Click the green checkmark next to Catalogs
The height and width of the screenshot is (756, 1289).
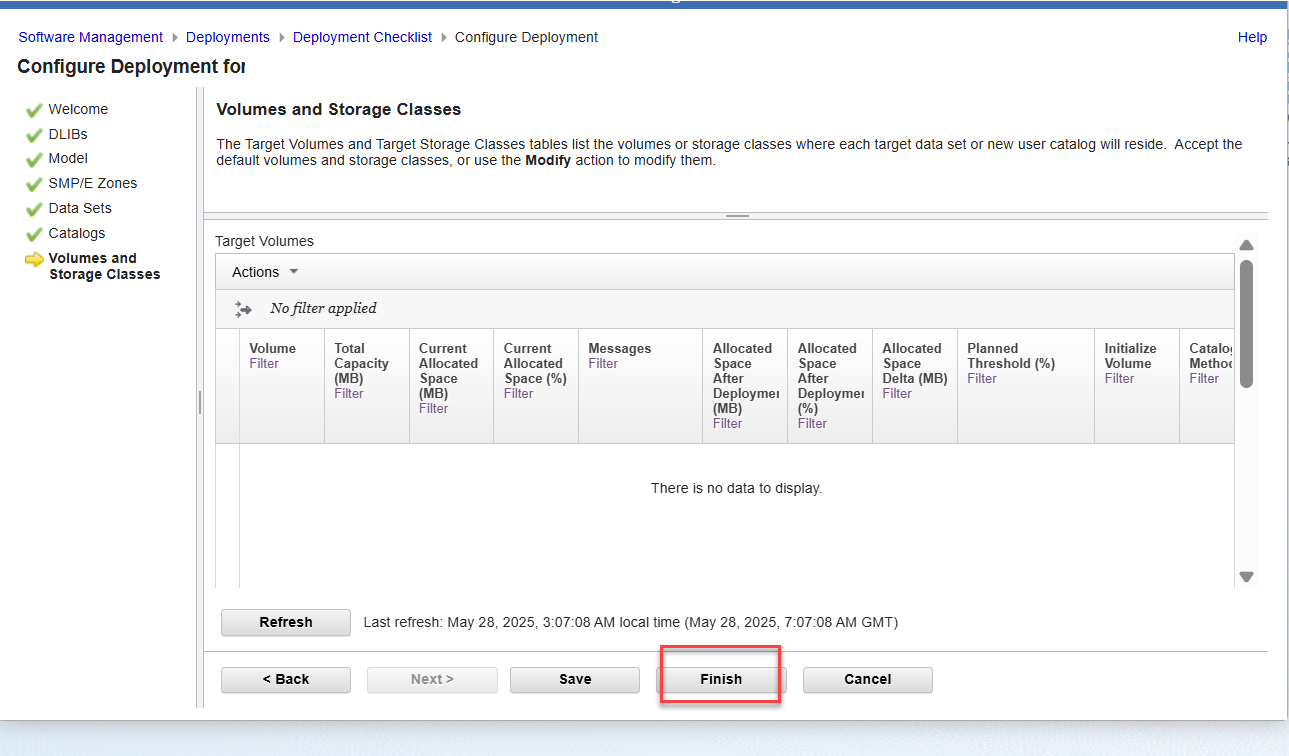tap(34, 234)
